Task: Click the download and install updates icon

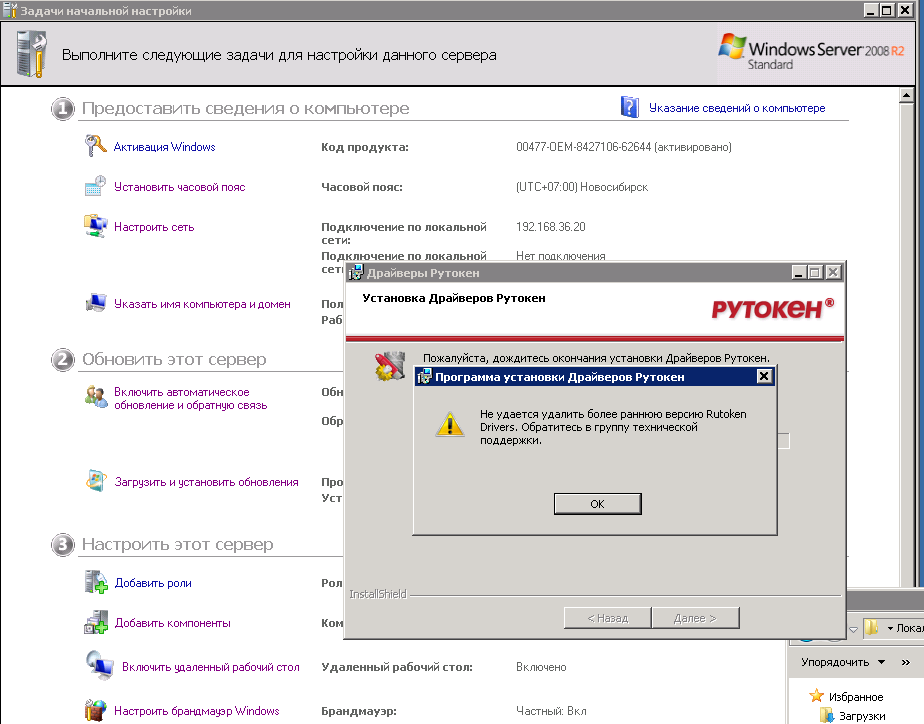Action: tap(95, 481)
